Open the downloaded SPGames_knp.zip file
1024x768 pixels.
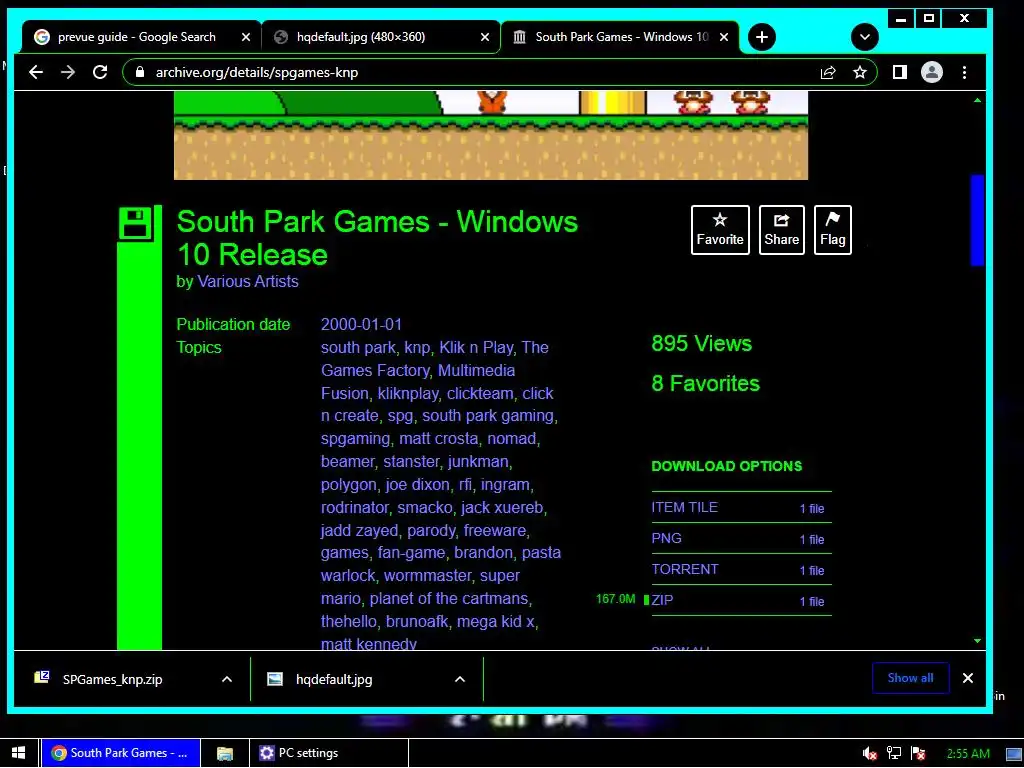[112, 679]
